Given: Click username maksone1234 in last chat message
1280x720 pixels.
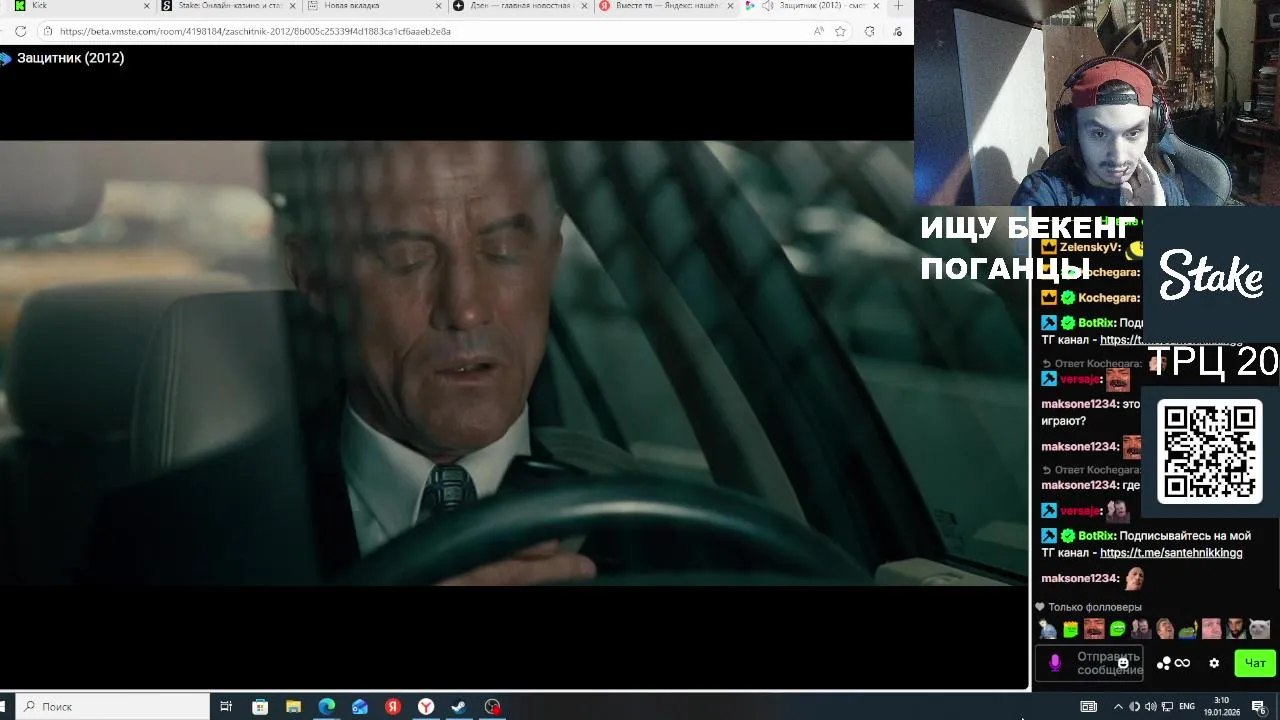Looking at the screenshot, I should (1080, 579).
